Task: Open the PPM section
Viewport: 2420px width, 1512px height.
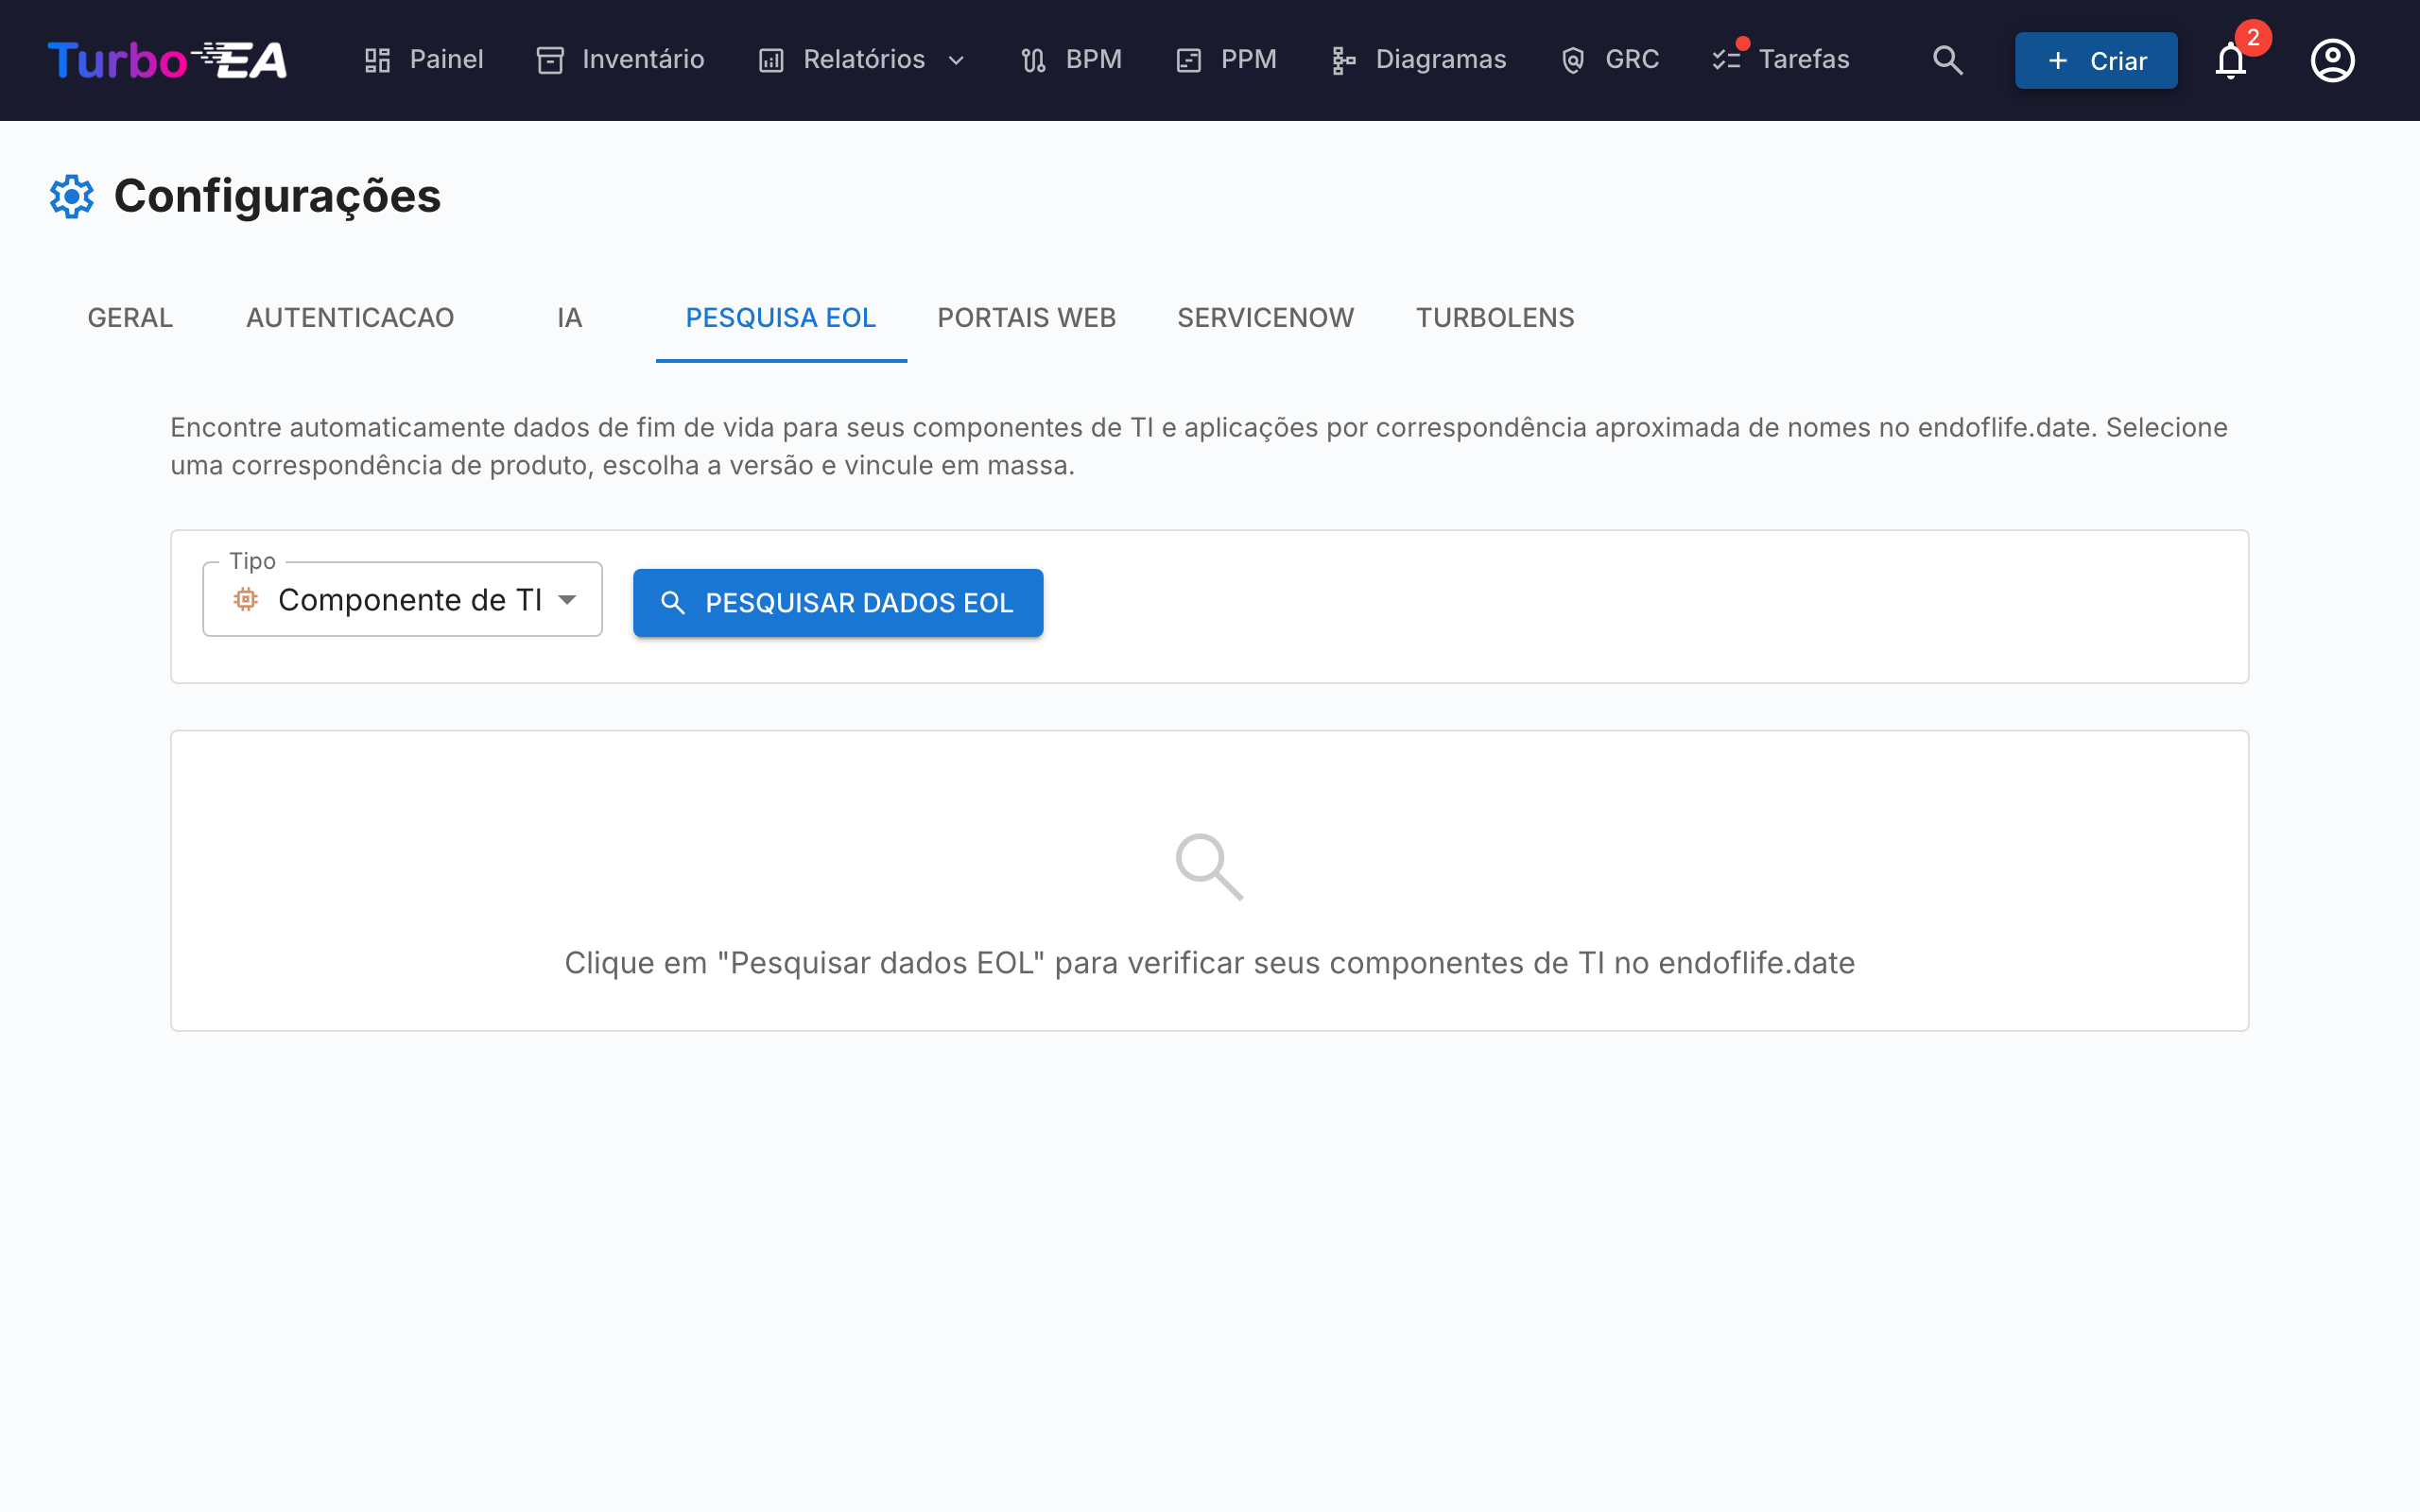Action: 1227,60
